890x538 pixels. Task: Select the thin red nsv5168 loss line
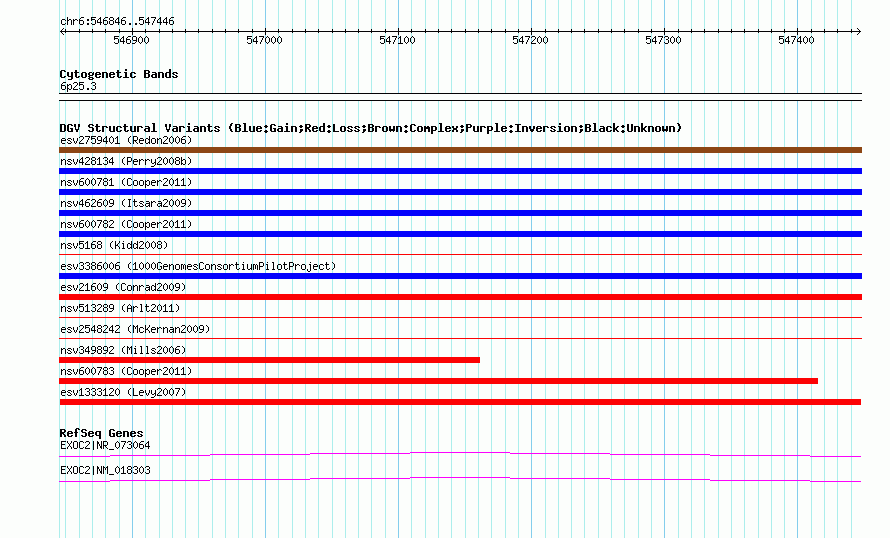(x=460, y=254)
